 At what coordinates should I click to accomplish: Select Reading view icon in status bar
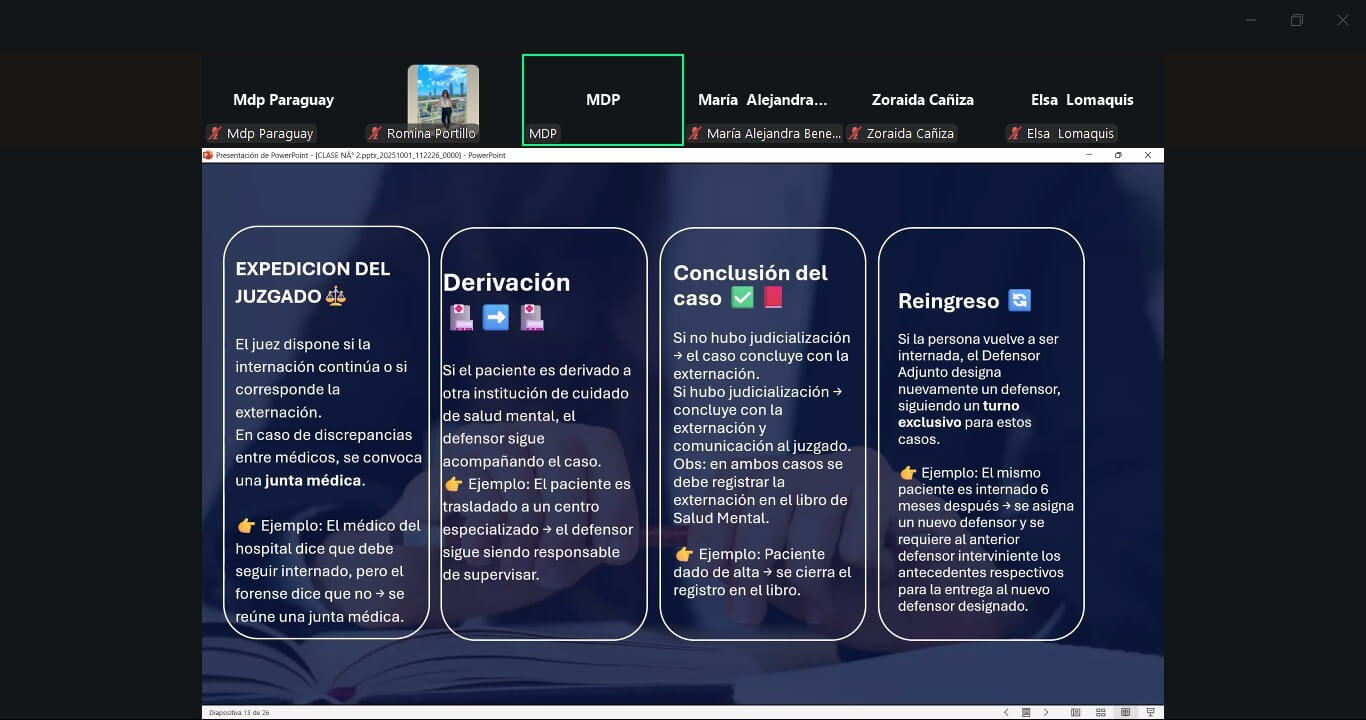(1126, 712)
